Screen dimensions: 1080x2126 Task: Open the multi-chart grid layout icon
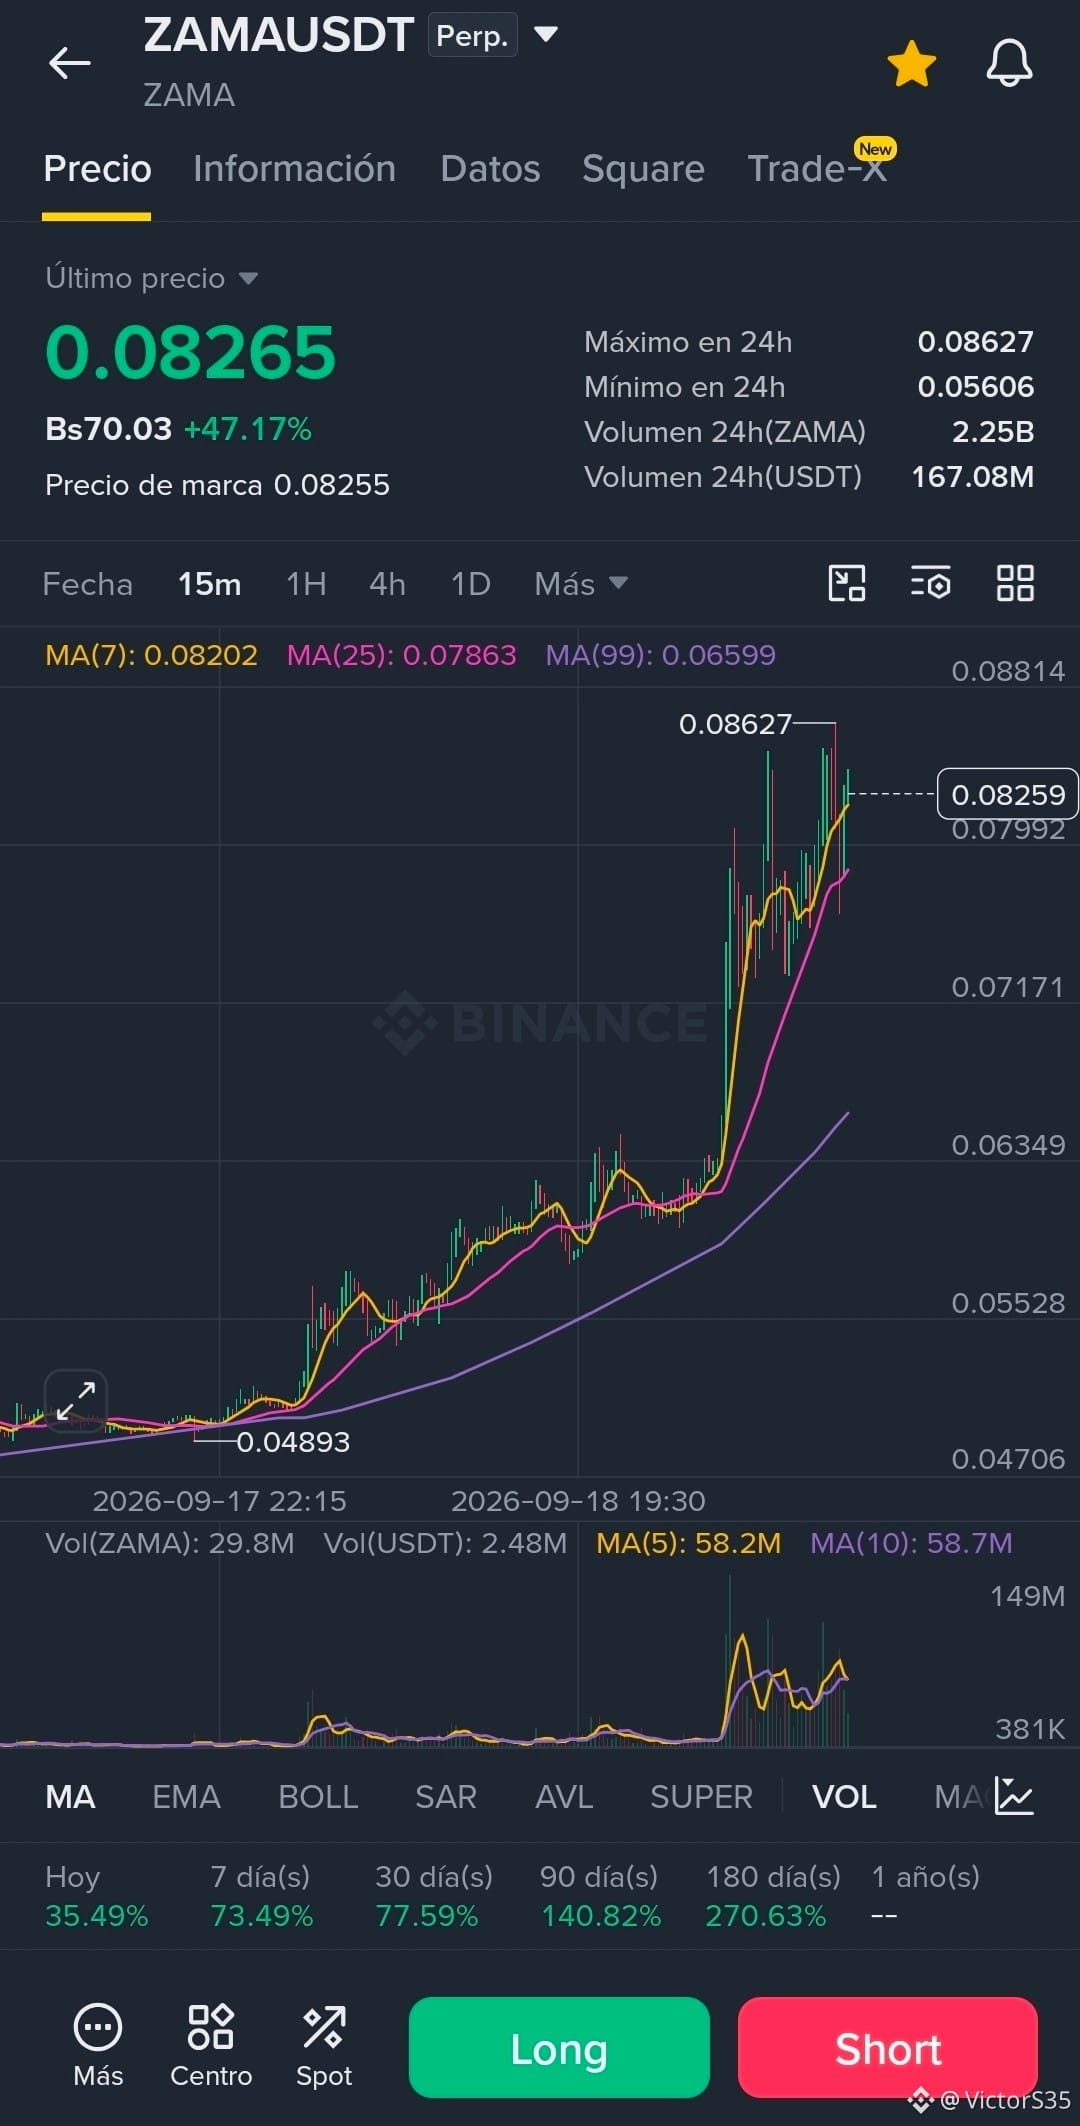pos(1015,583)
